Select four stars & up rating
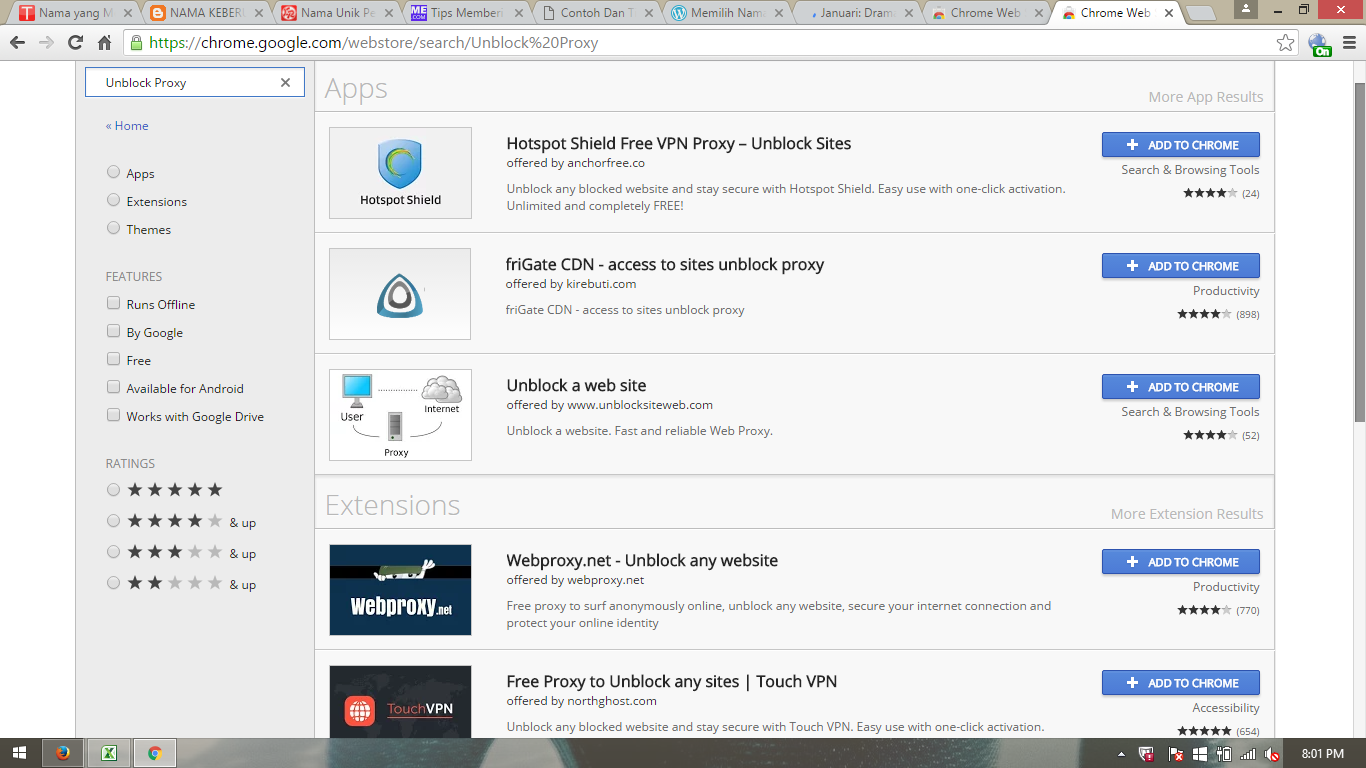The width and height of the screenshot is (1366, 768). [113, 521]
